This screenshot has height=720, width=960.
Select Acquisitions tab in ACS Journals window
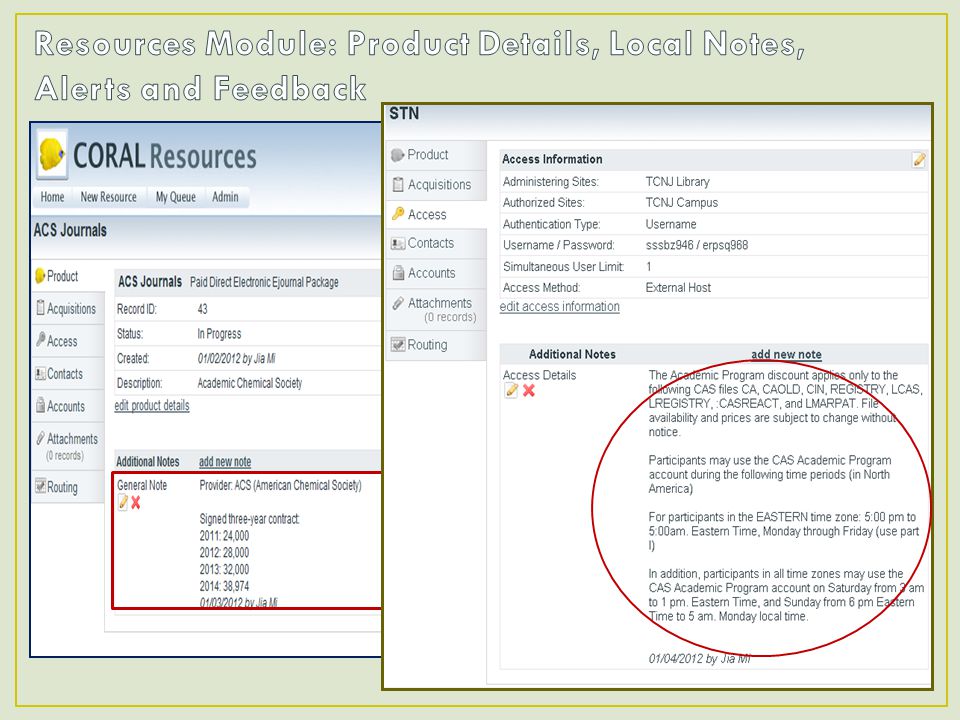[68, 309]
